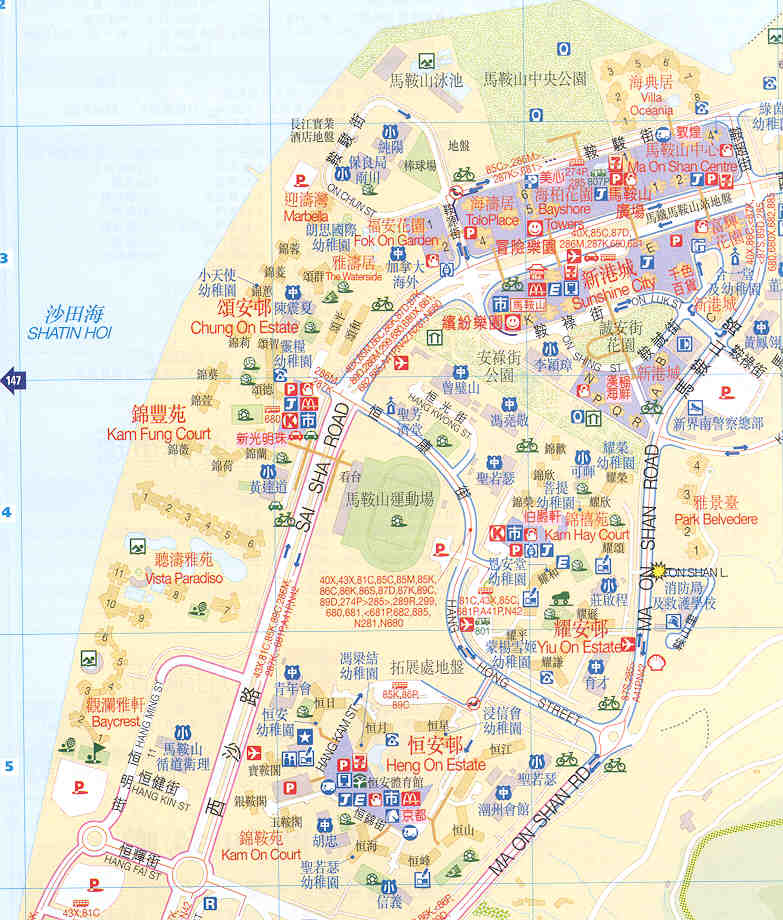Click the star icon beside 恒安幼稚園
The image size is (783, 920).
click(x=304, y=737)
